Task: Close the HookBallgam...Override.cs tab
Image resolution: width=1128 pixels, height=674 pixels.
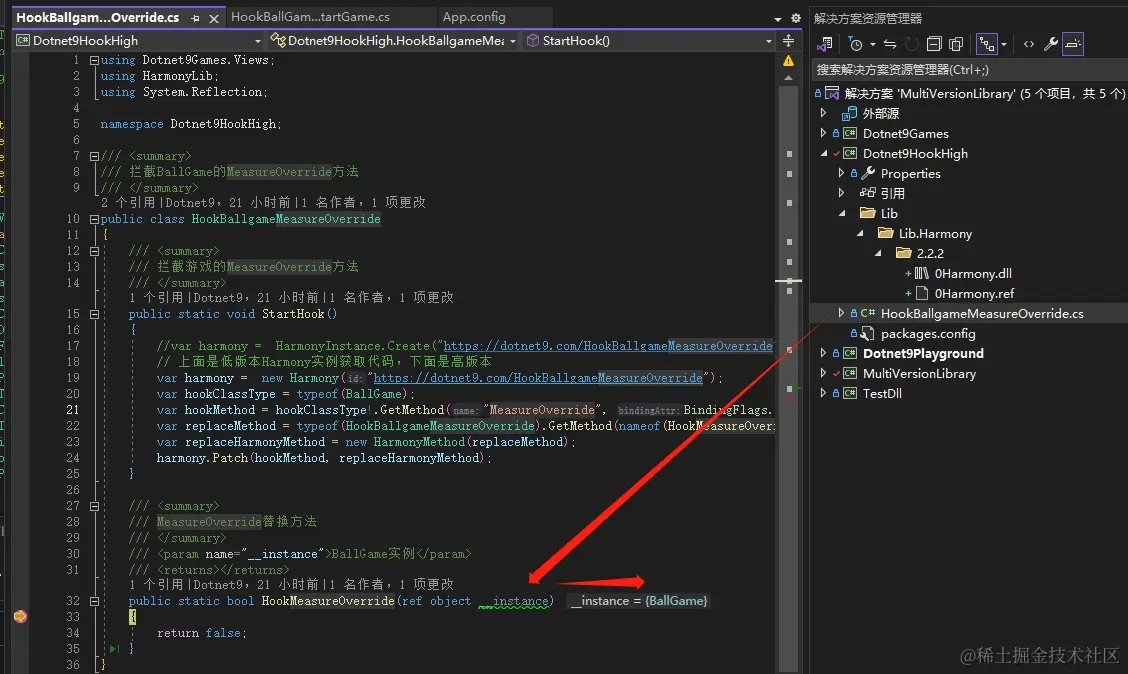Action: pyautogui.click(x=214, y=19)
